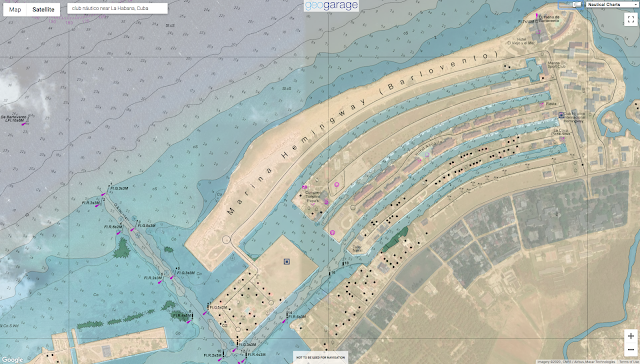
Task: Toggle fullscreen map view
Action: coord(631,19)
